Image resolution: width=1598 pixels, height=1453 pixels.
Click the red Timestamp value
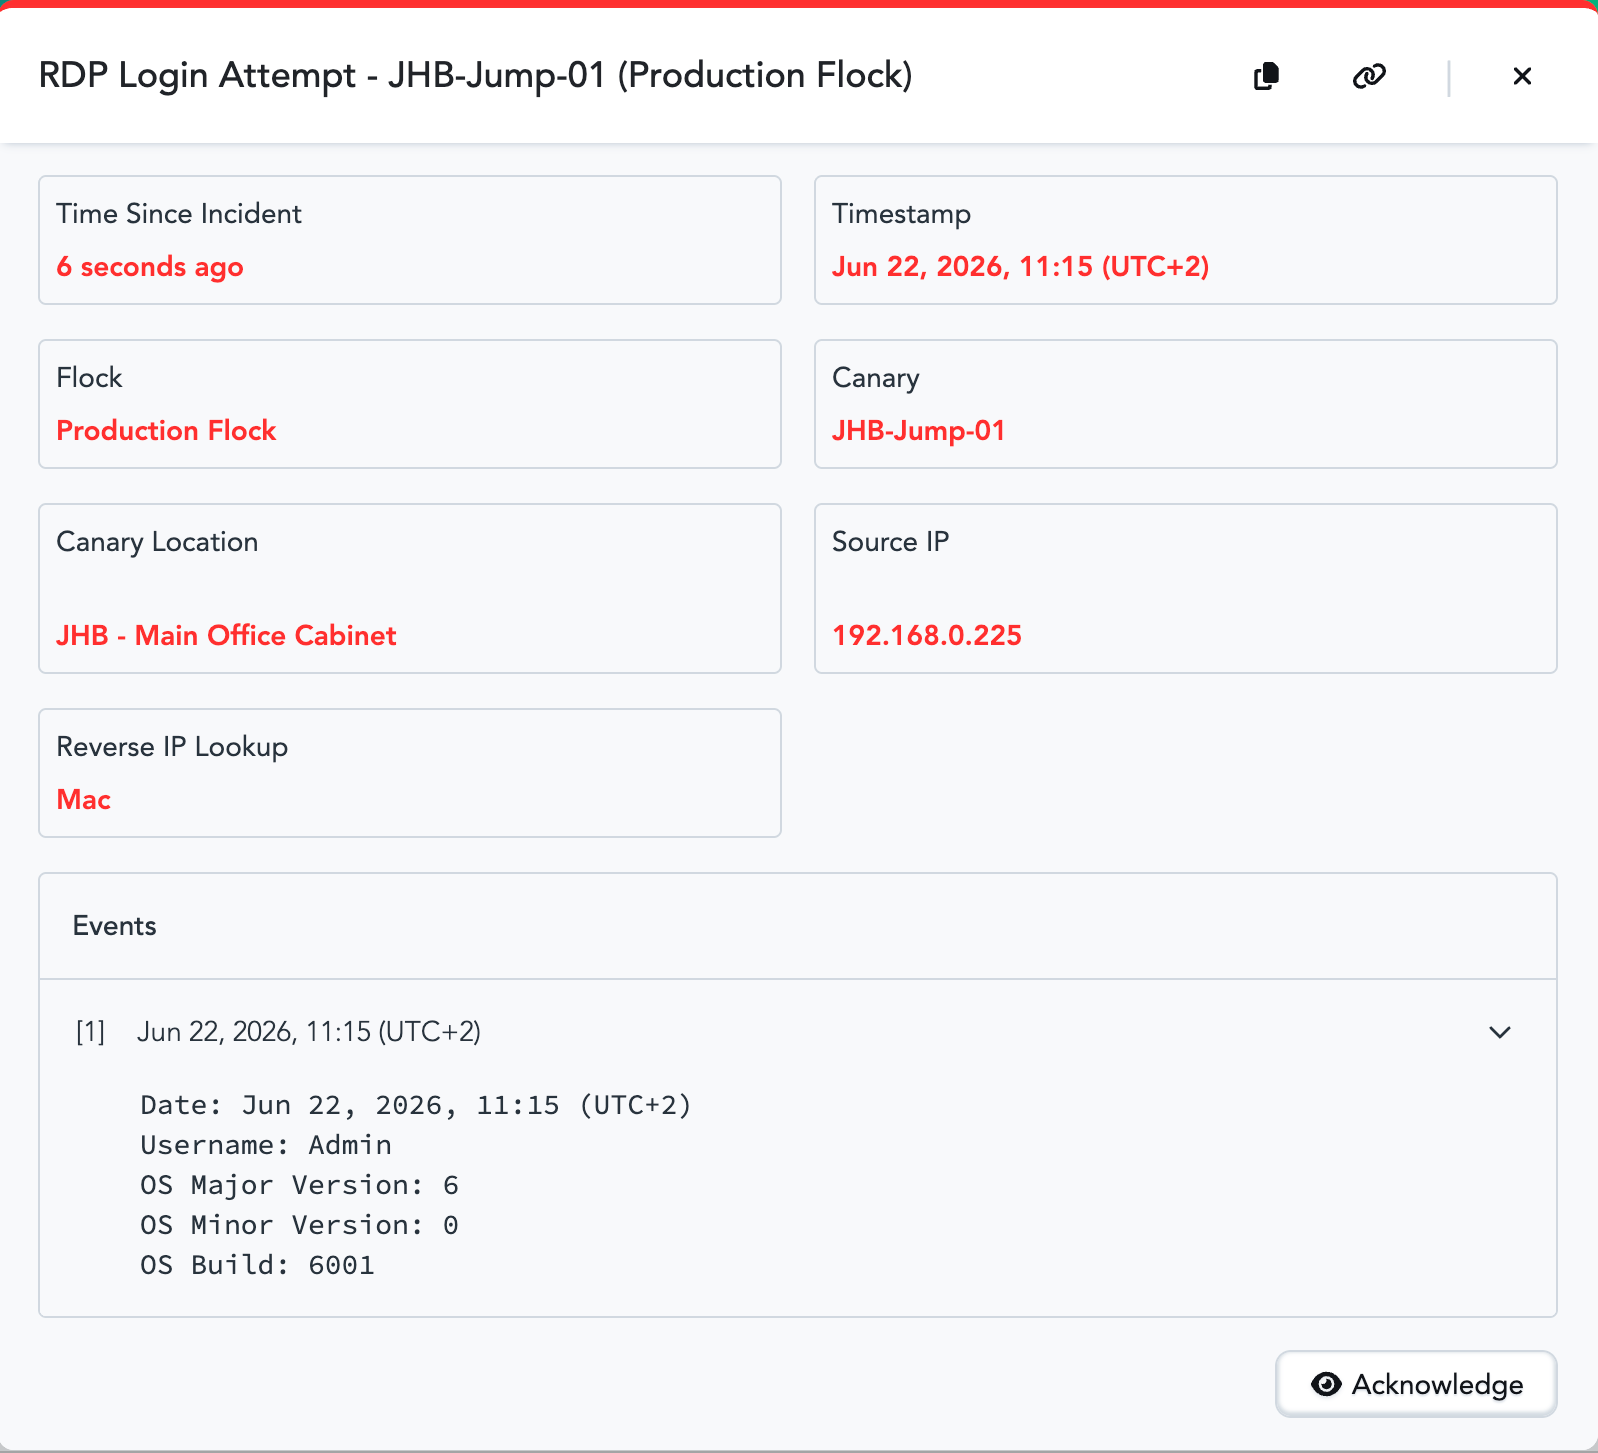1021,267
